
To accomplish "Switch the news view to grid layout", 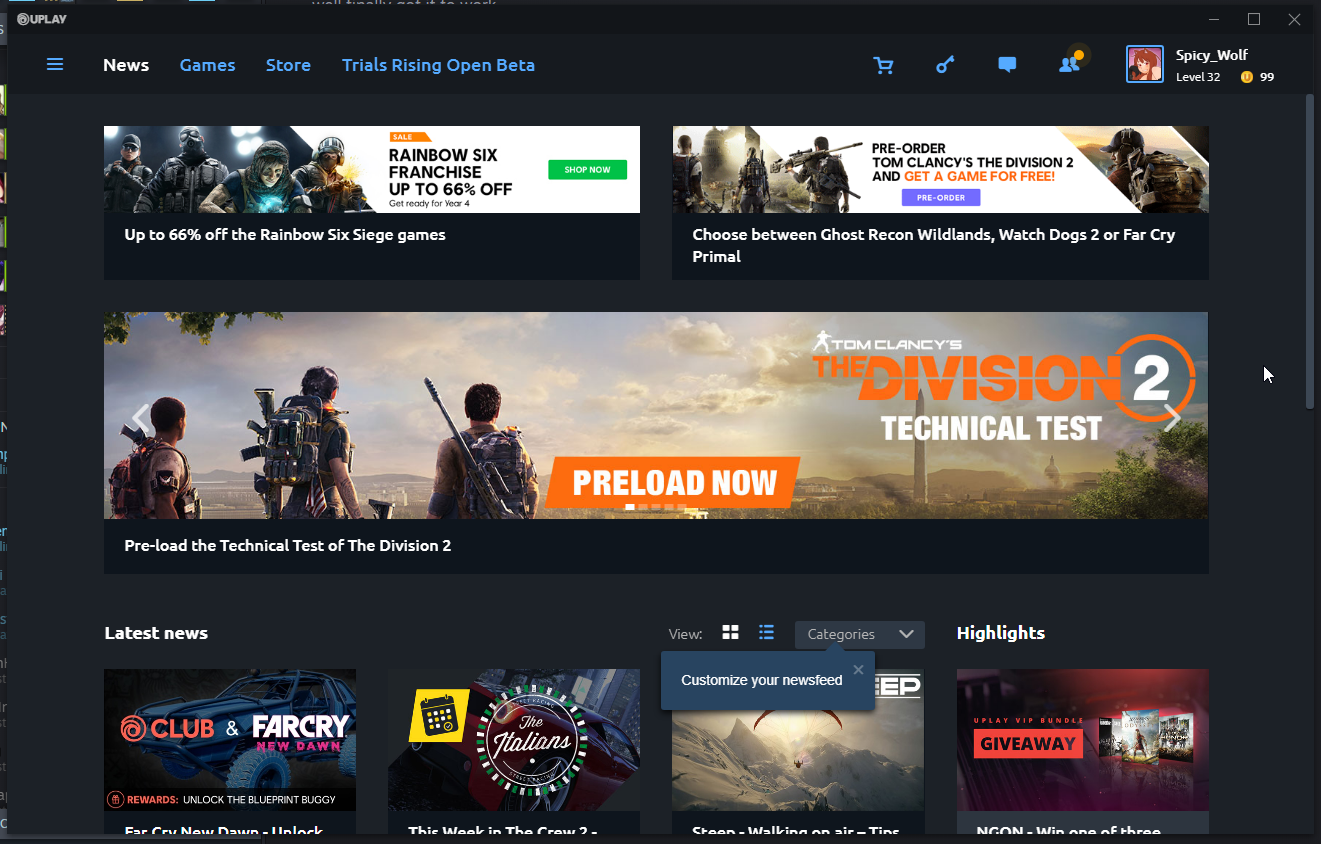I will pyautogui.click(x=731, y=633).
